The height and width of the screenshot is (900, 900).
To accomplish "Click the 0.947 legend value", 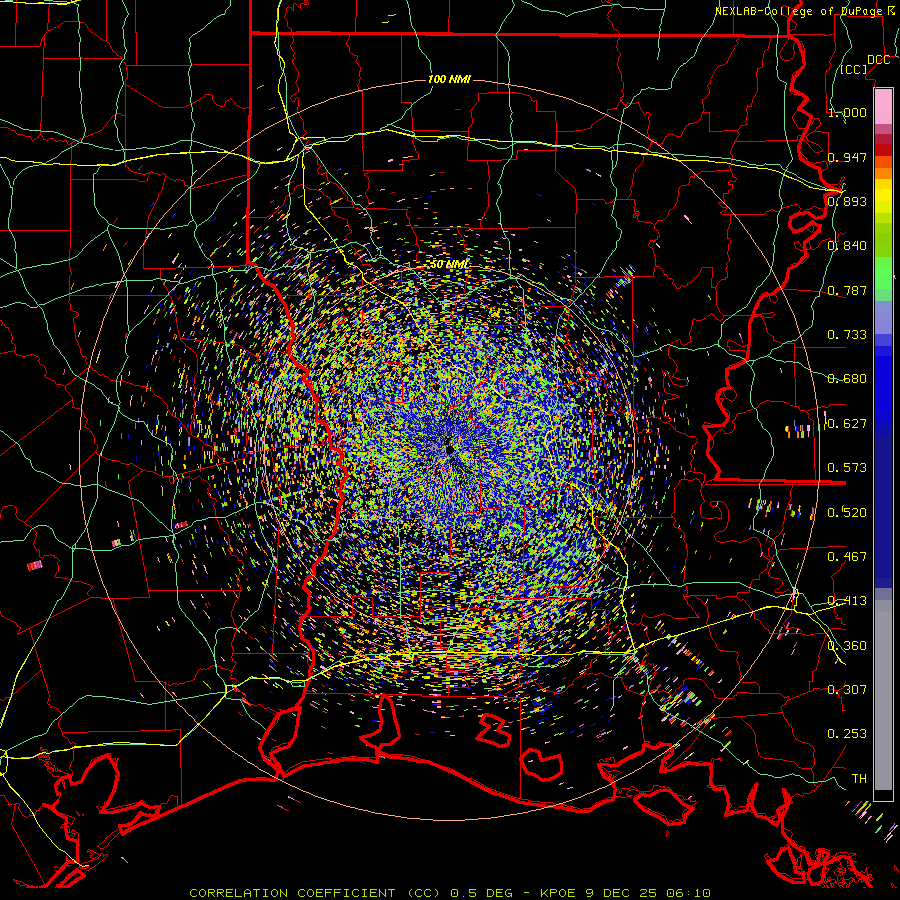I will point(847,157).
